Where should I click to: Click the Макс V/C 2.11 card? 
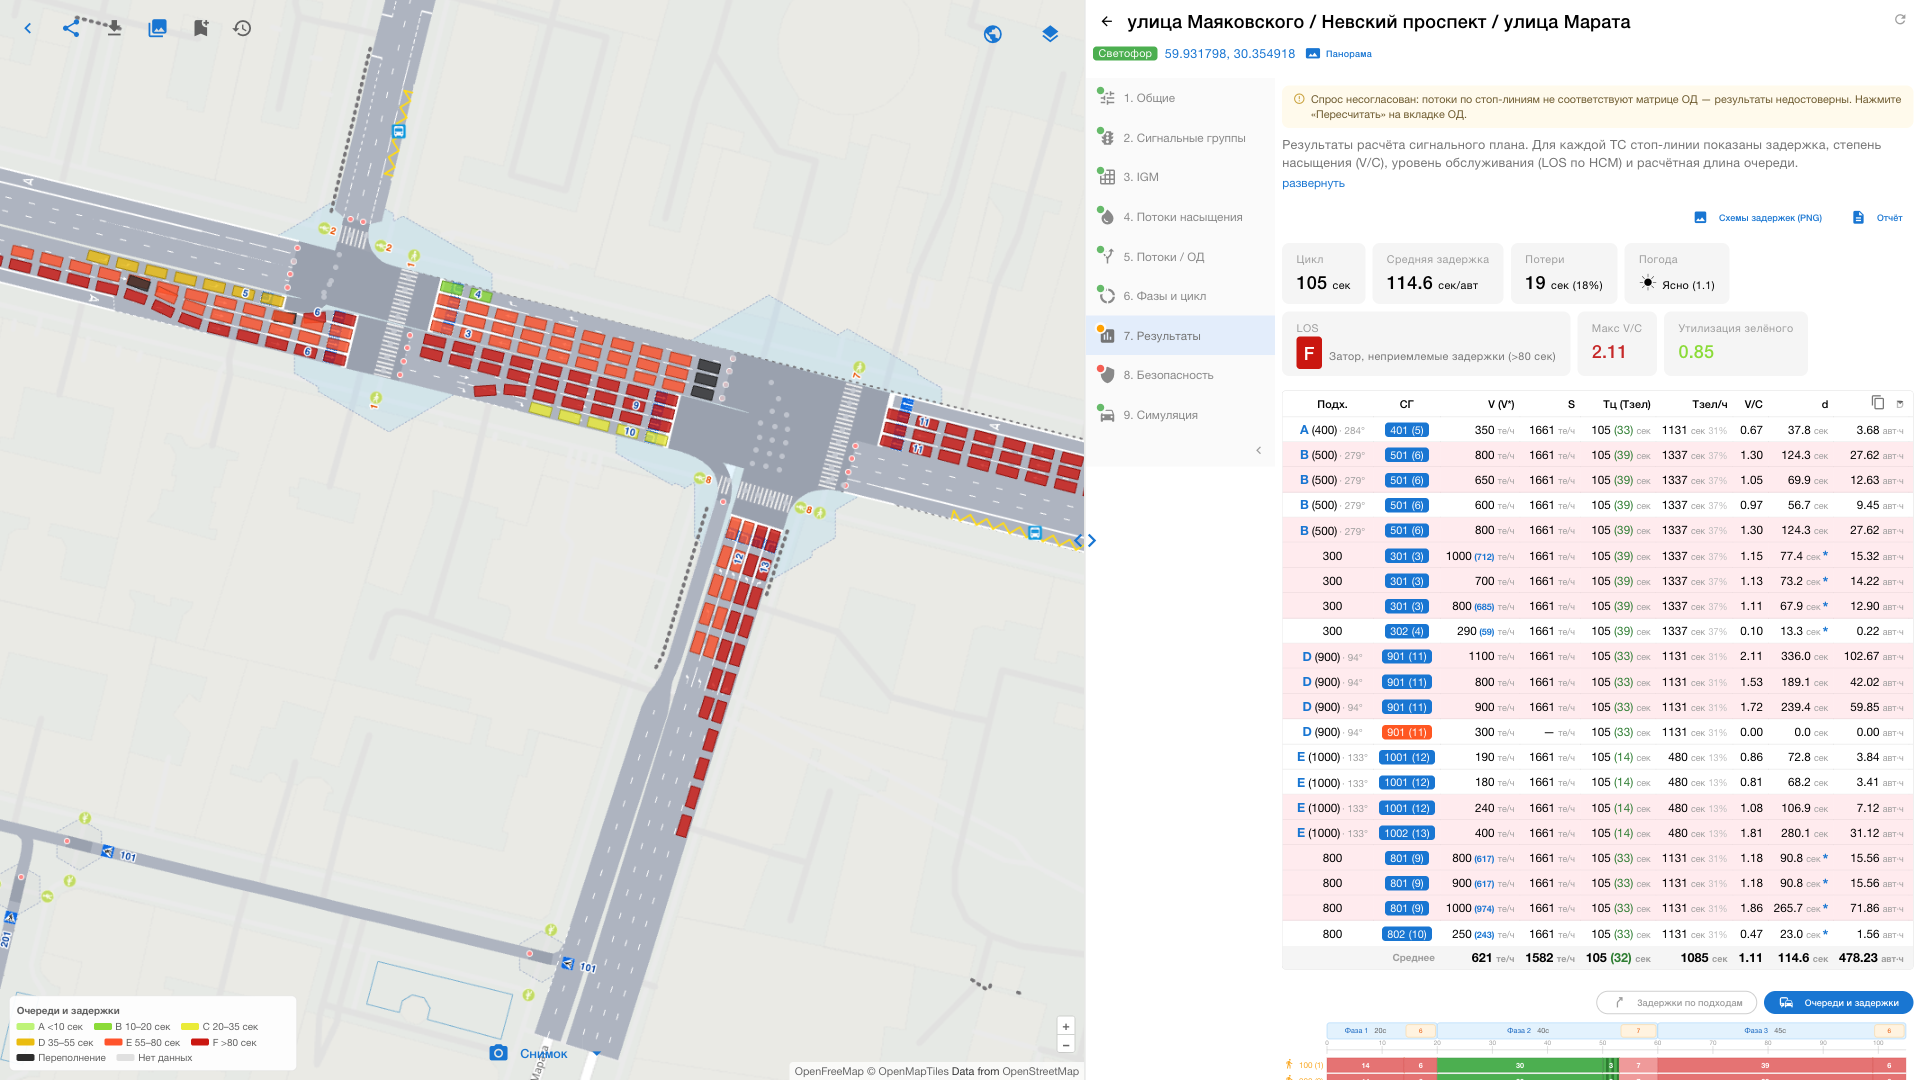1617,343
